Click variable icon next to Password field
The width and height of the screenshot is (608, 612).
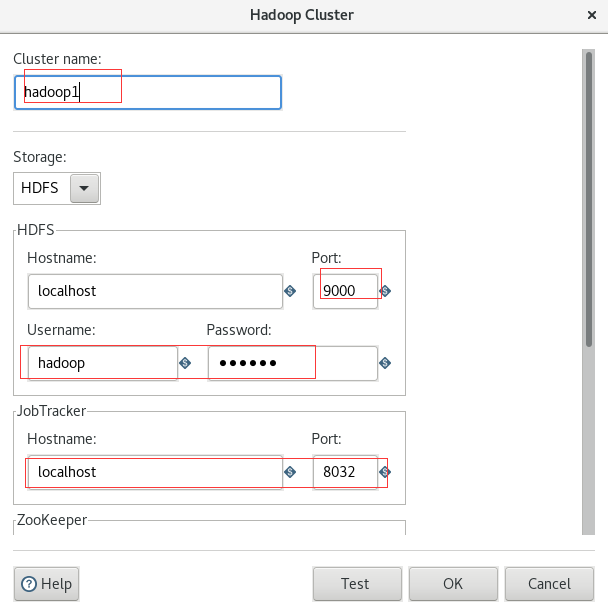pyautogui.click(x=385, y=363)
